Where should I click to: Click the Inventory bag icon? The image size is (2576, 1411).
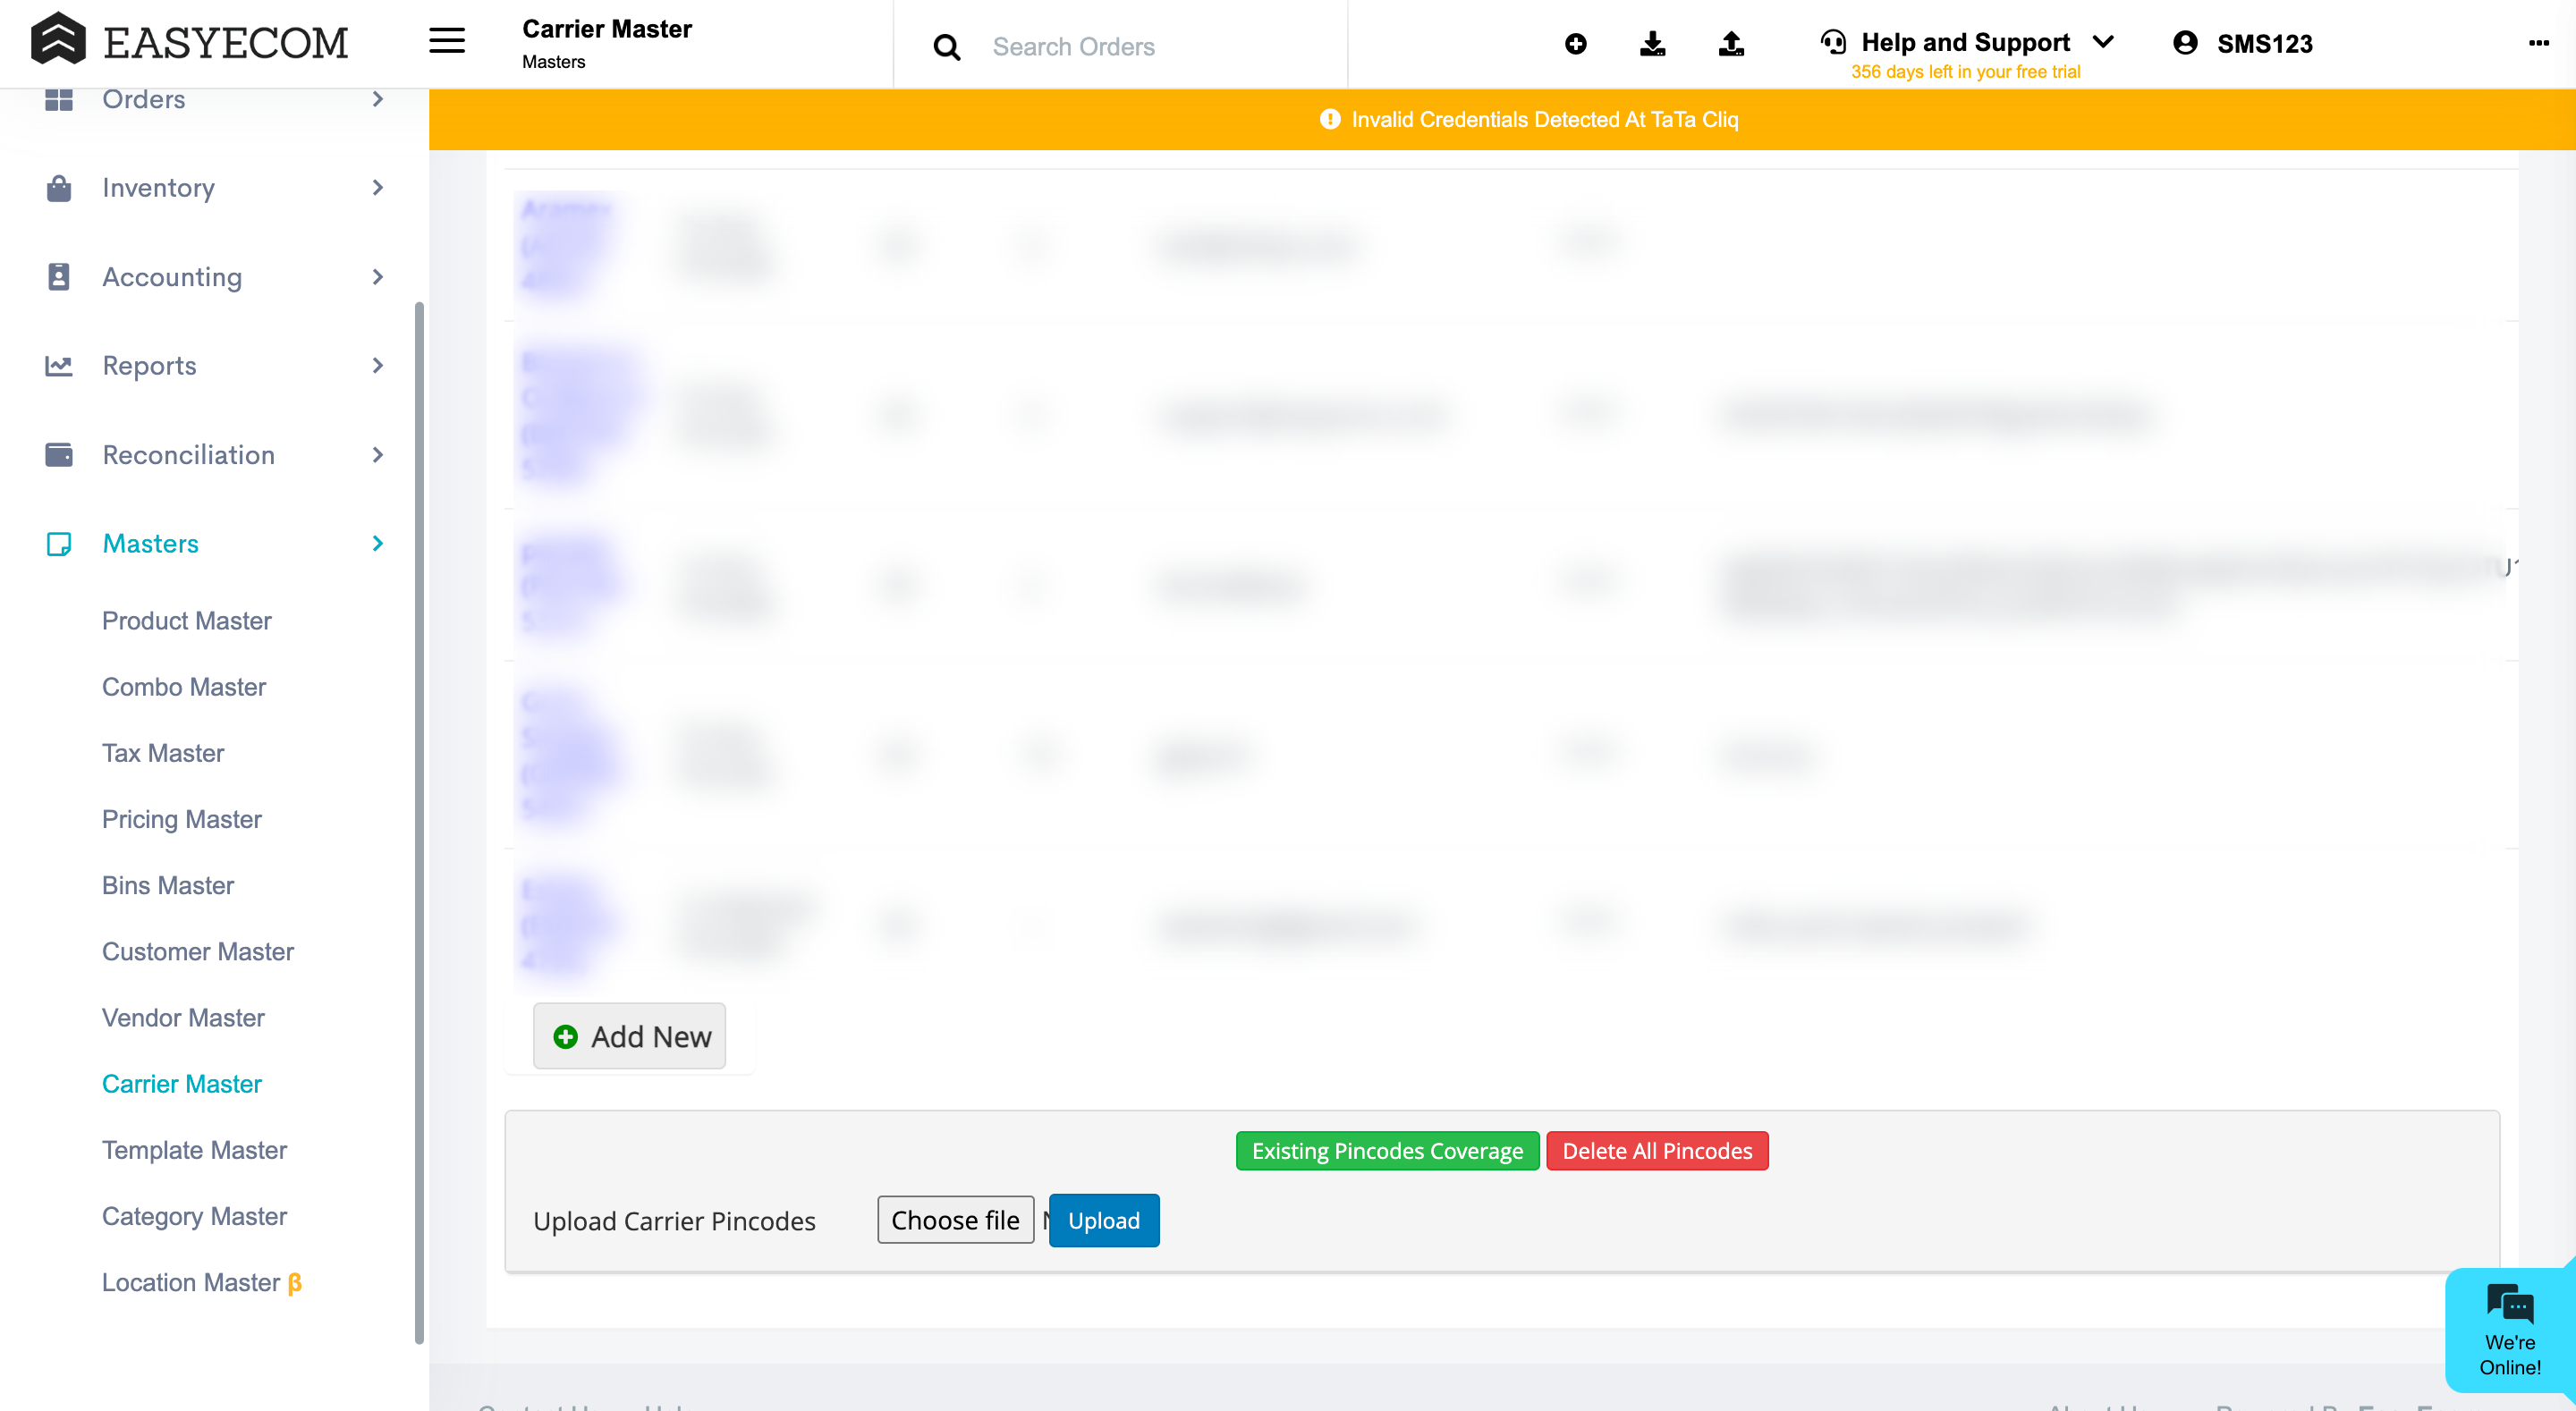[59, 188]
